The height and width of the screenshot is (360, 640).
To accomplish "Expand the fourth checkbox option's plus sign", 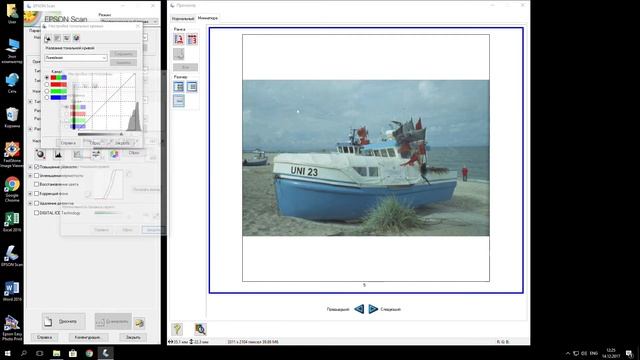I will pos(30,193).
